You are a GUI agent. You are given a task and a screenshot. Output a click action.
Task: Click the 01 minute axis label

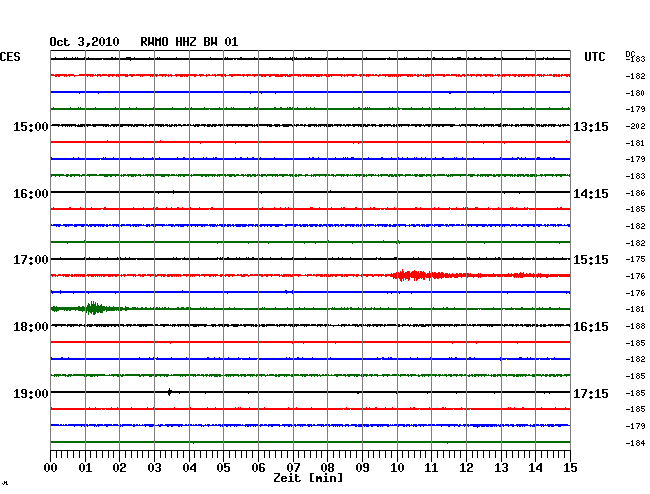(85, 467)
